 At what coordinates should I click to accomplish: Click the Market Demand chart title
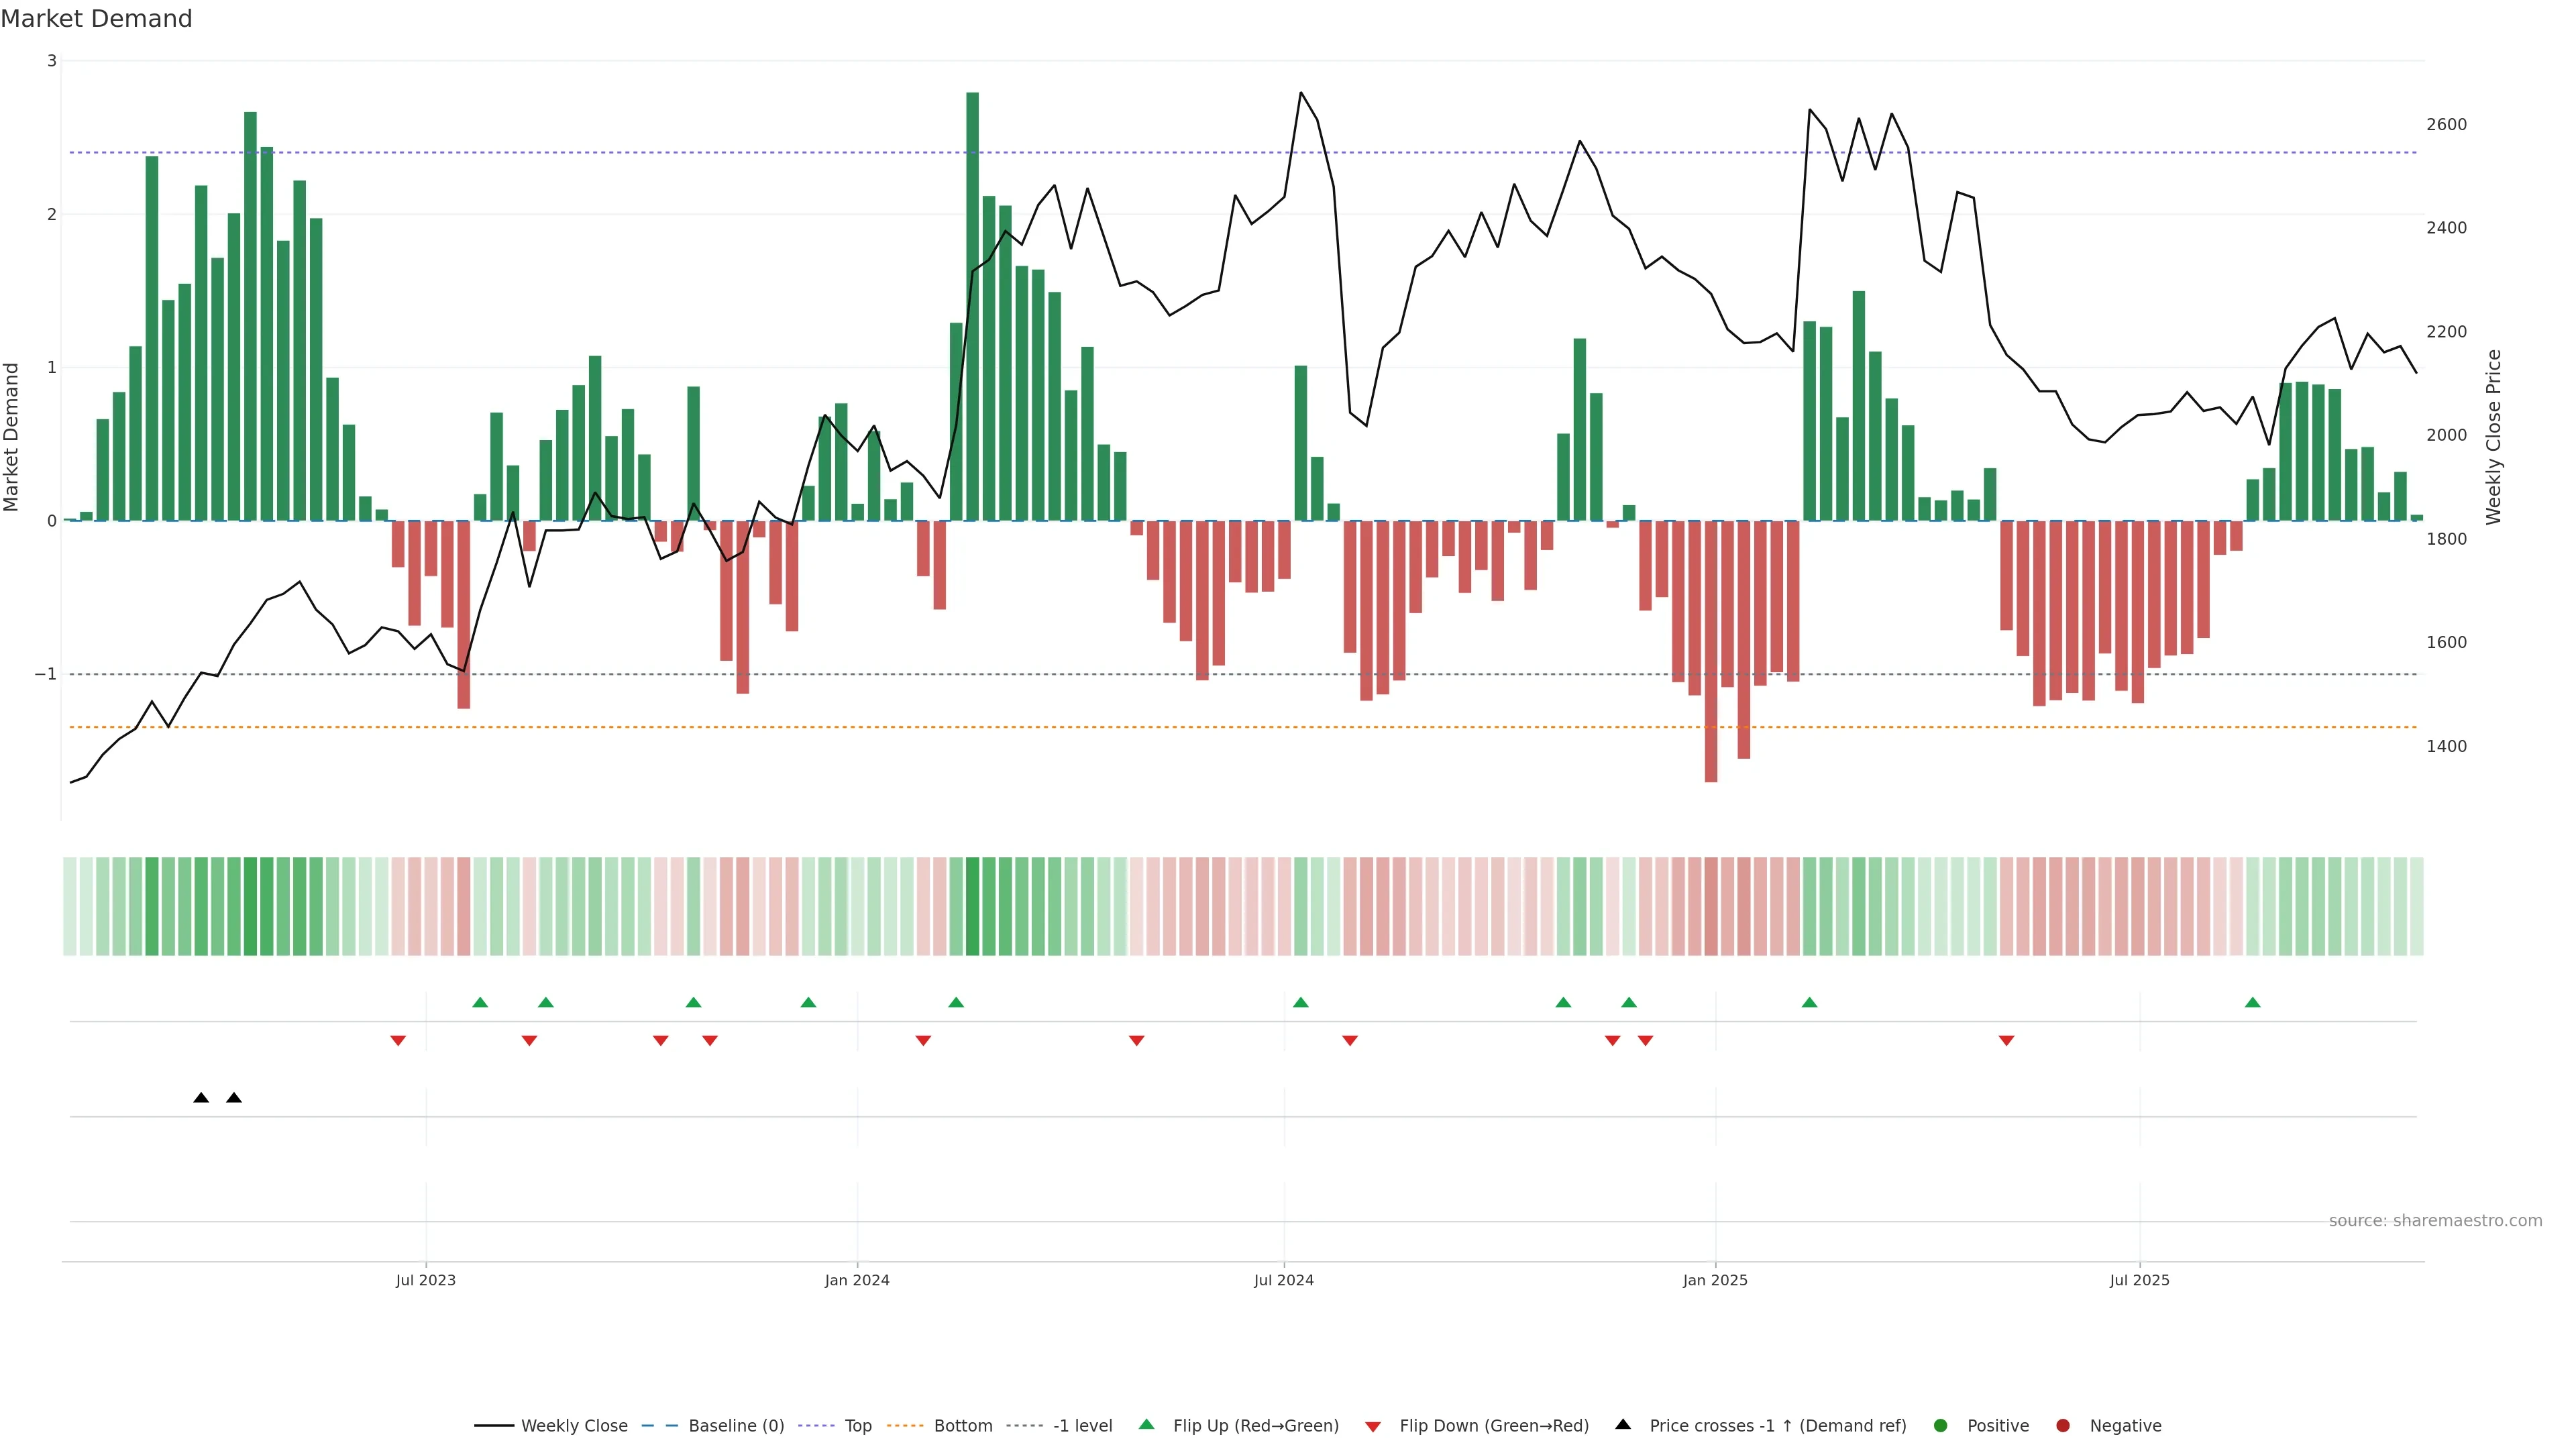[x=96, y=19]
